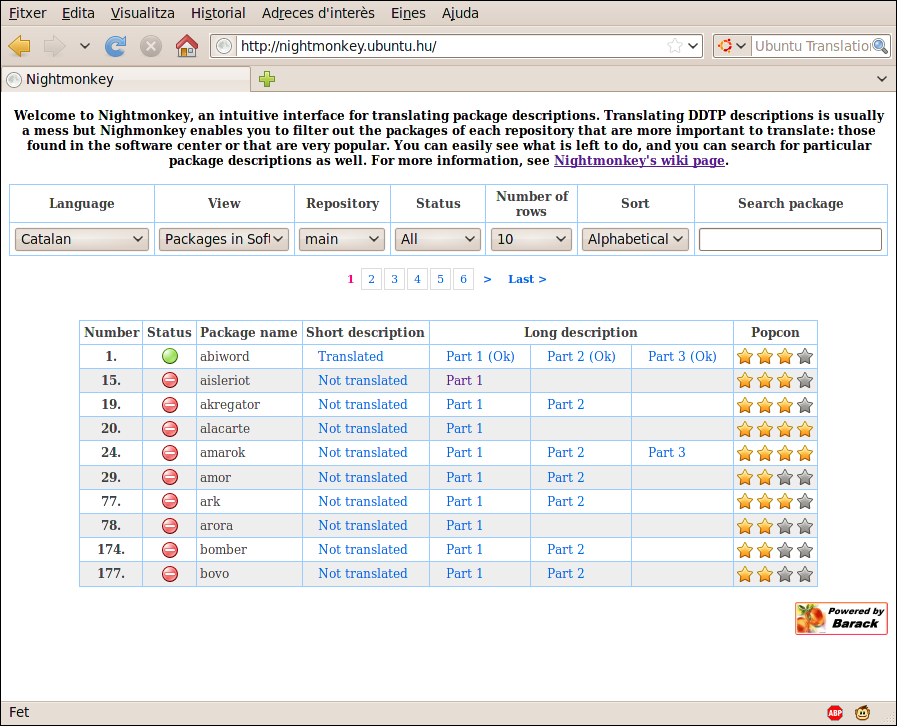Select the Nightmonkey tab

[x=126, y=79]
